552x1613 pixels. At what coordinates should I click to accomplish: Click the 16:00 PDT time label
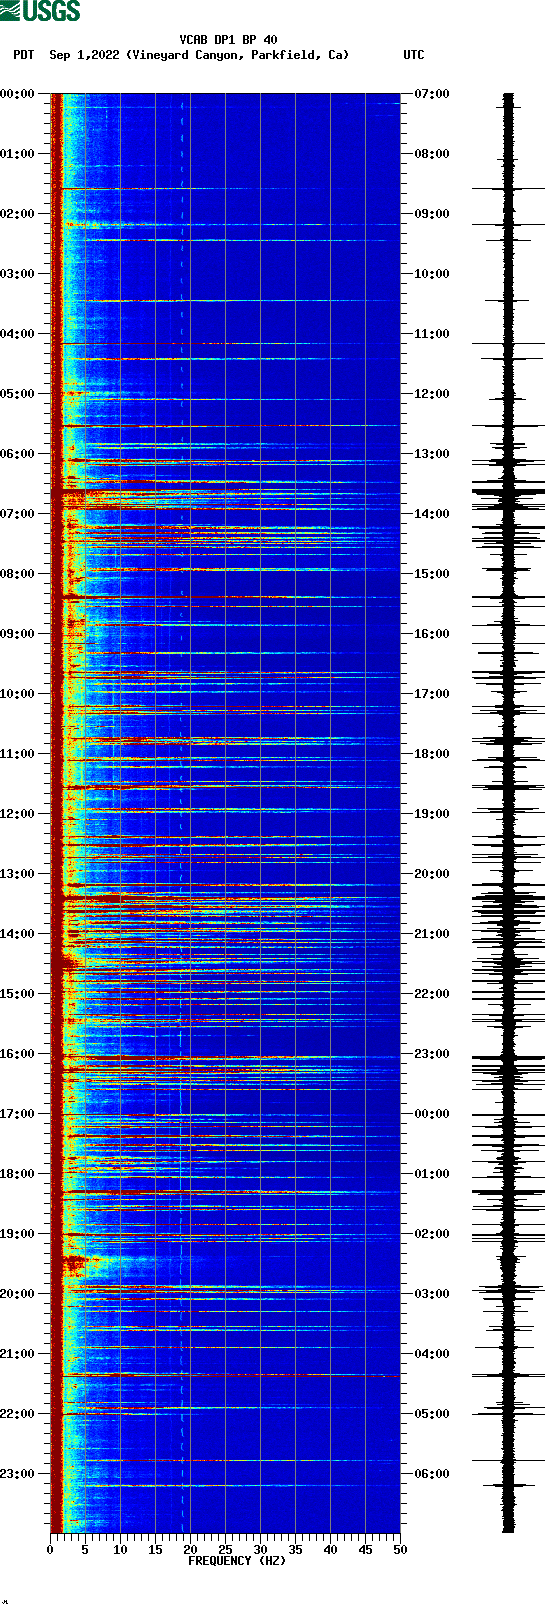18,1054
